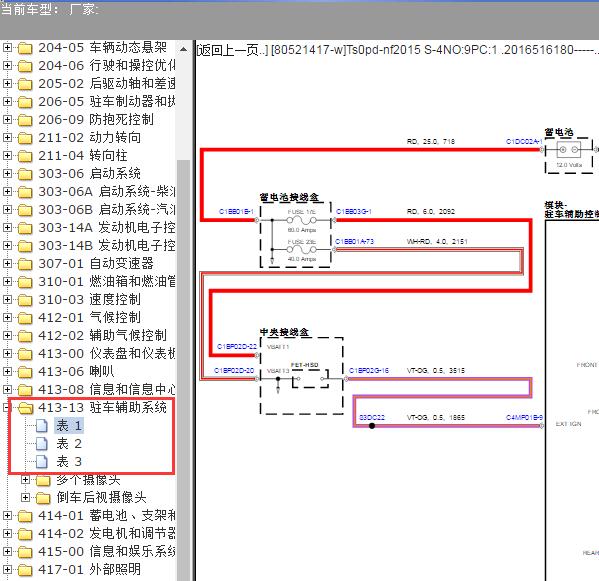The height and width of the screenshot is (581, 599).
Task: Click the folder icon for 303-14B 发动机电子控制
Action: (x=25, y=246)
